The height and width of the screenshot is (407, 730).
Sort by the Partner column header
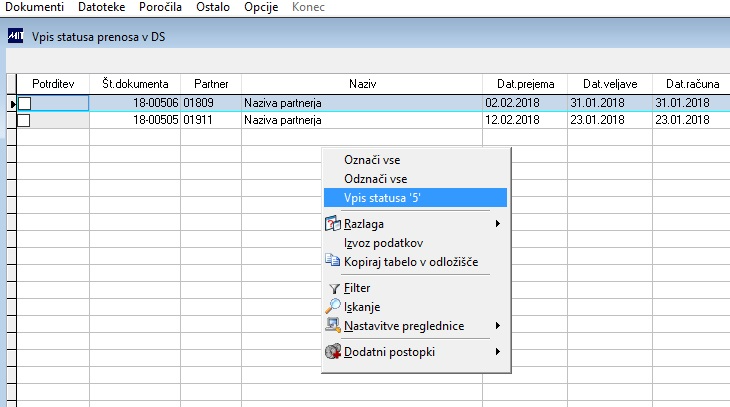point(211,84)
